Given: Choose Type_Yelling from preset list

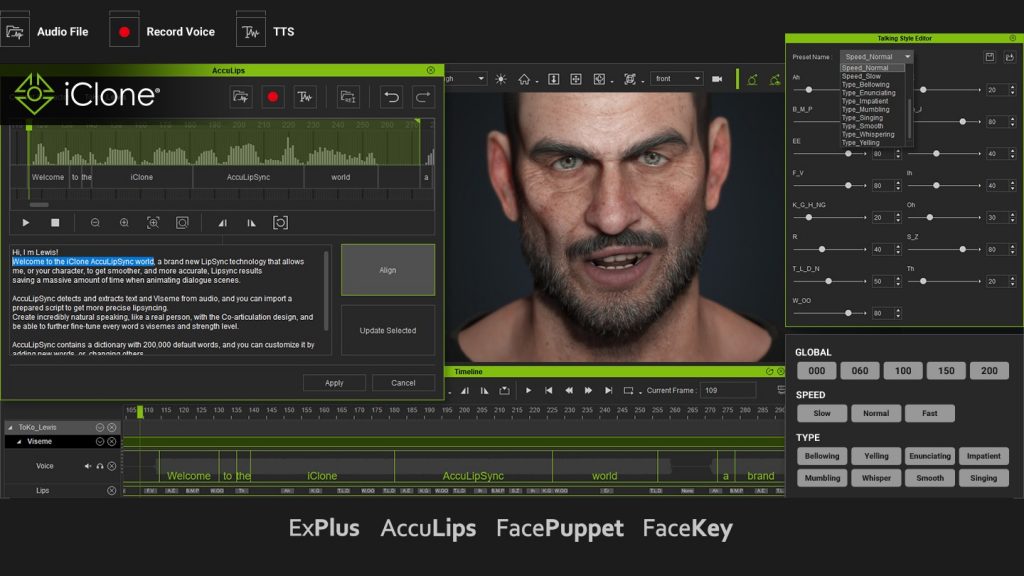Looking at the screenshot, I should coord(861,143).
